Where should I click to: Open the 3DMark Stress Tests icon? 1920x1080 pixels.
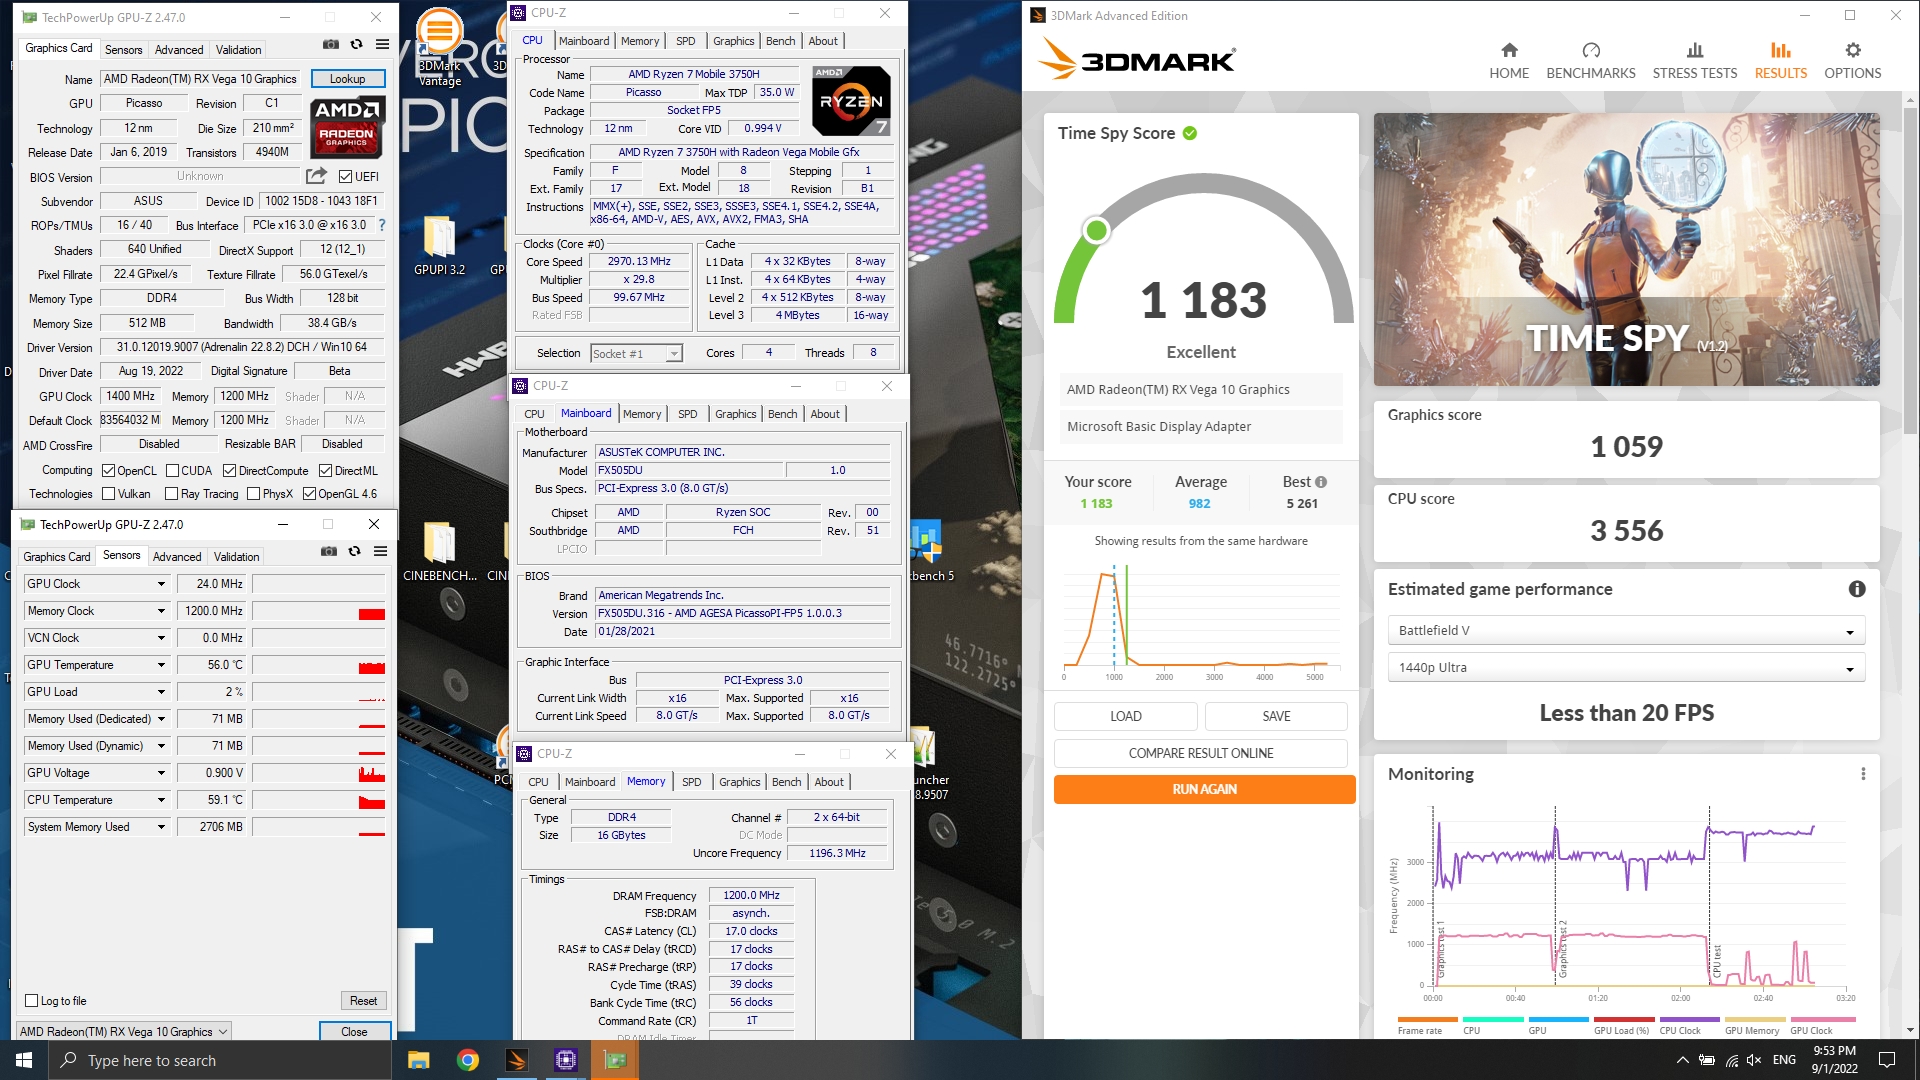click(1695, 50)
